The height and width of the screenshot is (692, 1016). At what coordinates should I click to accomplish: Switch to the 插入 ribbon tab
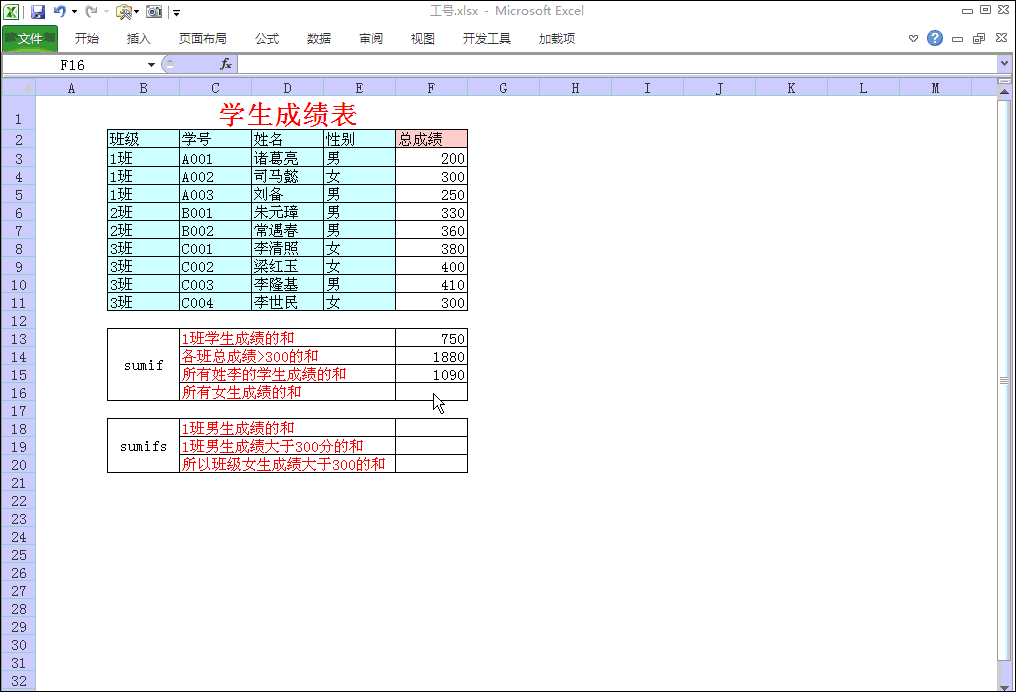click(x=138, y=38)
